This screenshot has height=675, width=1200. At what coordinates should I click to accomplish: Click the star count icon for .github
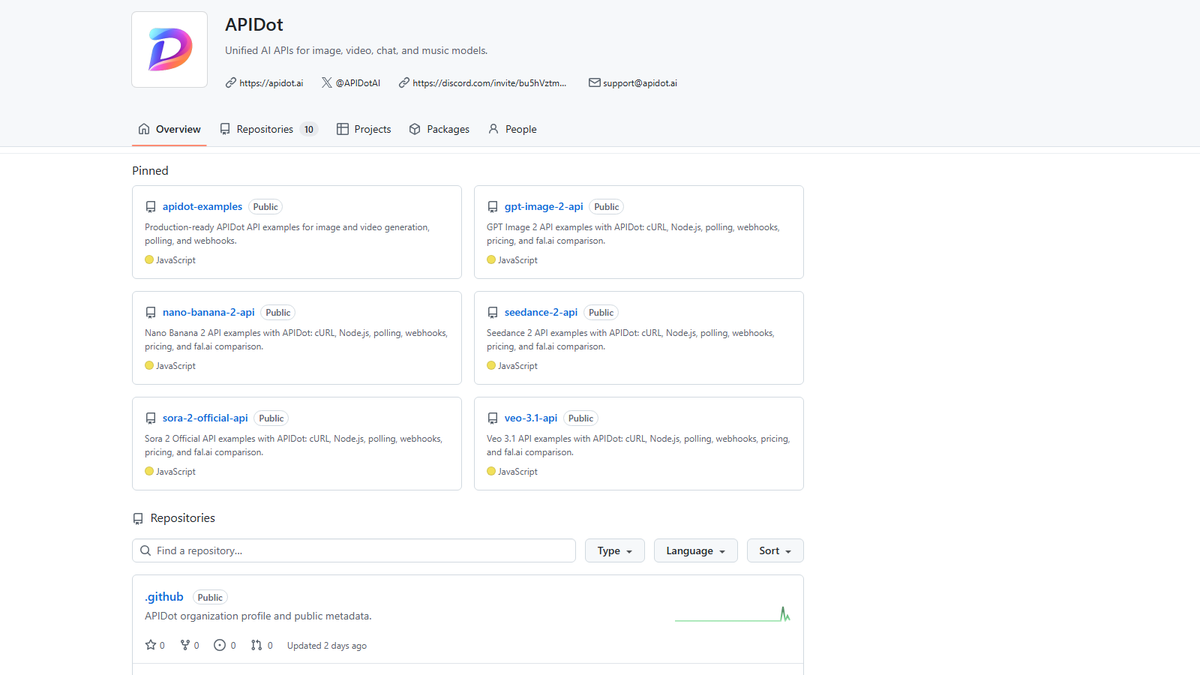click(151, 646)
